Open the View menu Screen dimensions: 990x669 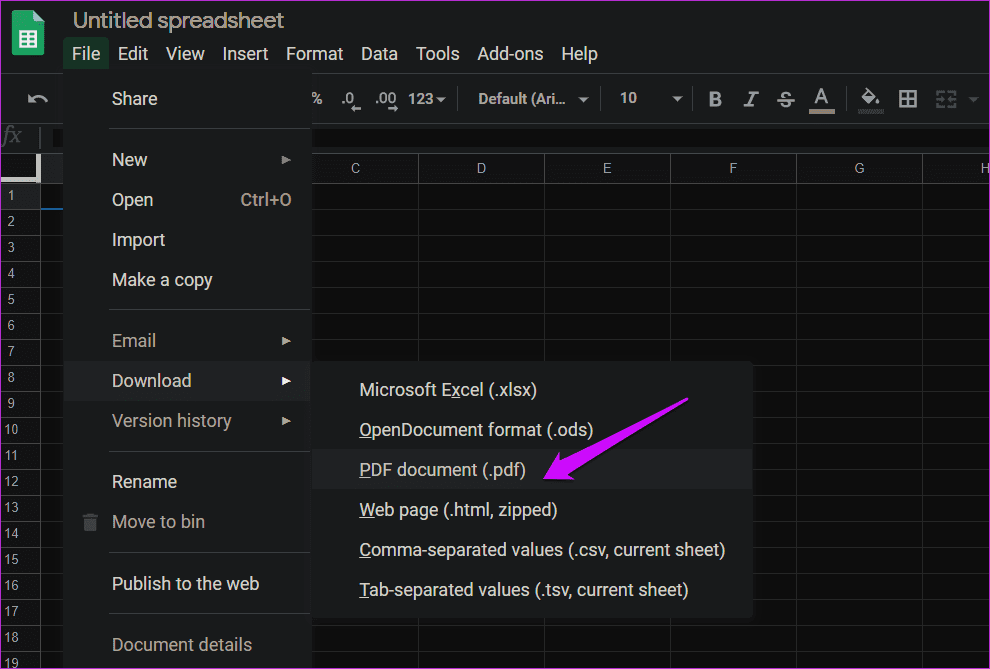tap(185, 54)
